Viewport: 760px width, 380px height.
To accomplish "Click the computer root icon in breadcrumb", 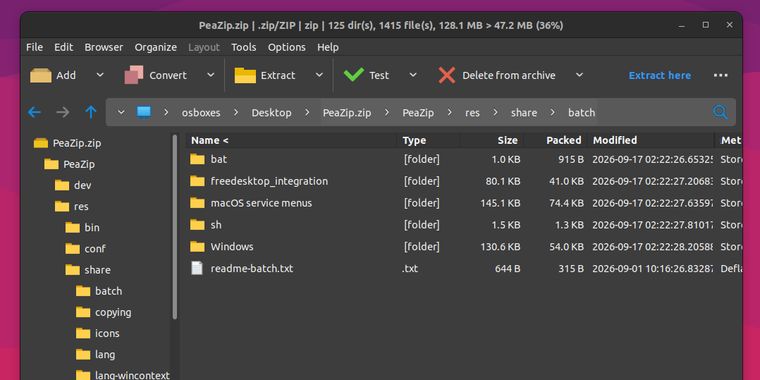I will [144, 112].
